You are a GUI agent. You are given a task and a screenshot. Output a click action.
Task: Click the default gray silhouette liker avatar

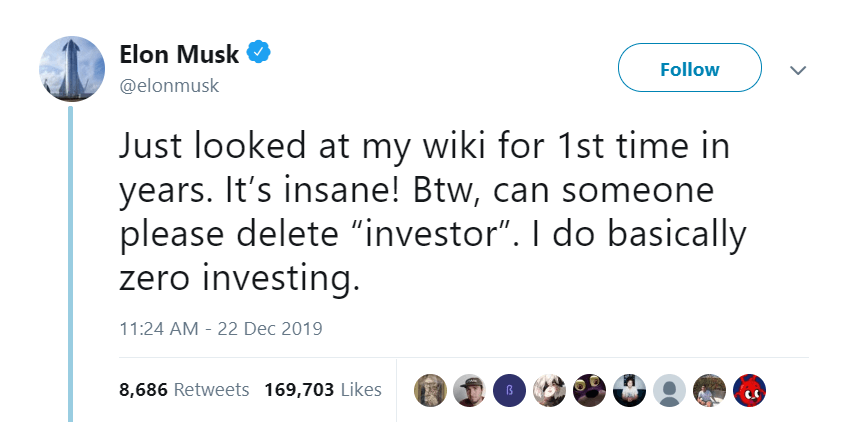click(669, 390)
